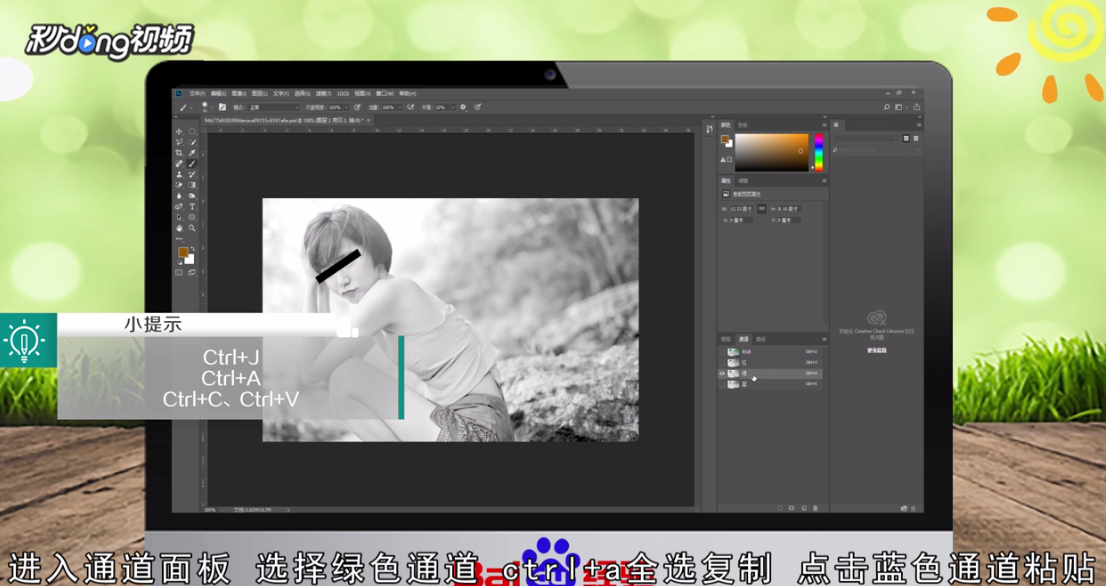The width and height of the screenshot is (1106, 586).
Task: Select the Blur tool
Action: pyautogui.click(x=178, y=196)
